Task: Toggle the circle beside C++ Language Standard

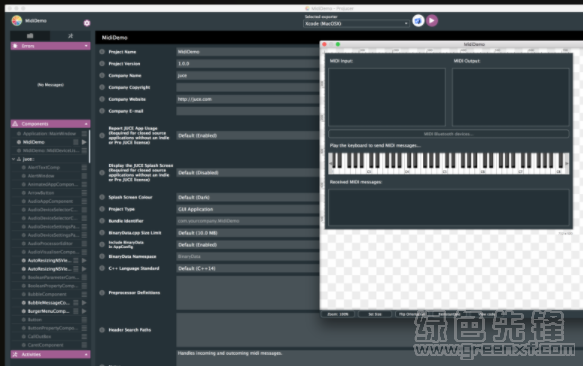Action: tap(102, 268)
